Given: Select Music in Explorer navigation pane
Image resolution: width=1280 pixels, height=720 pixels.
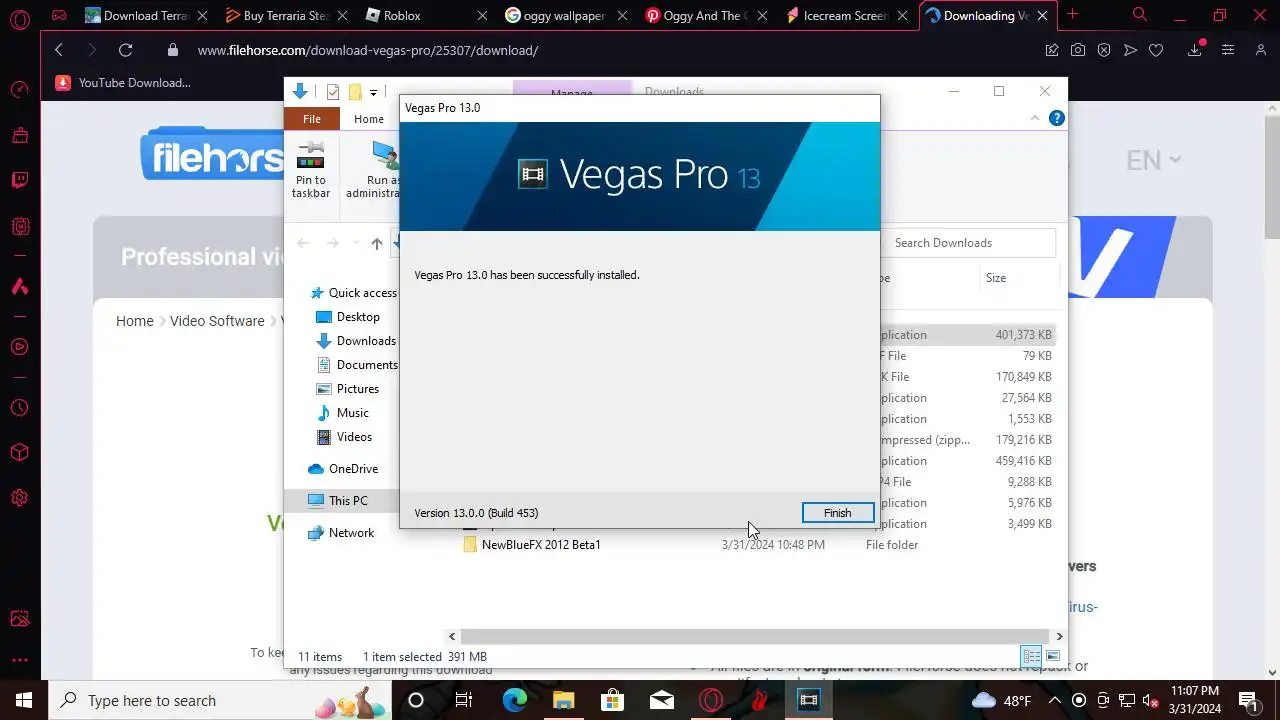Looking at the screenshot, I should (x=343, y=413).
